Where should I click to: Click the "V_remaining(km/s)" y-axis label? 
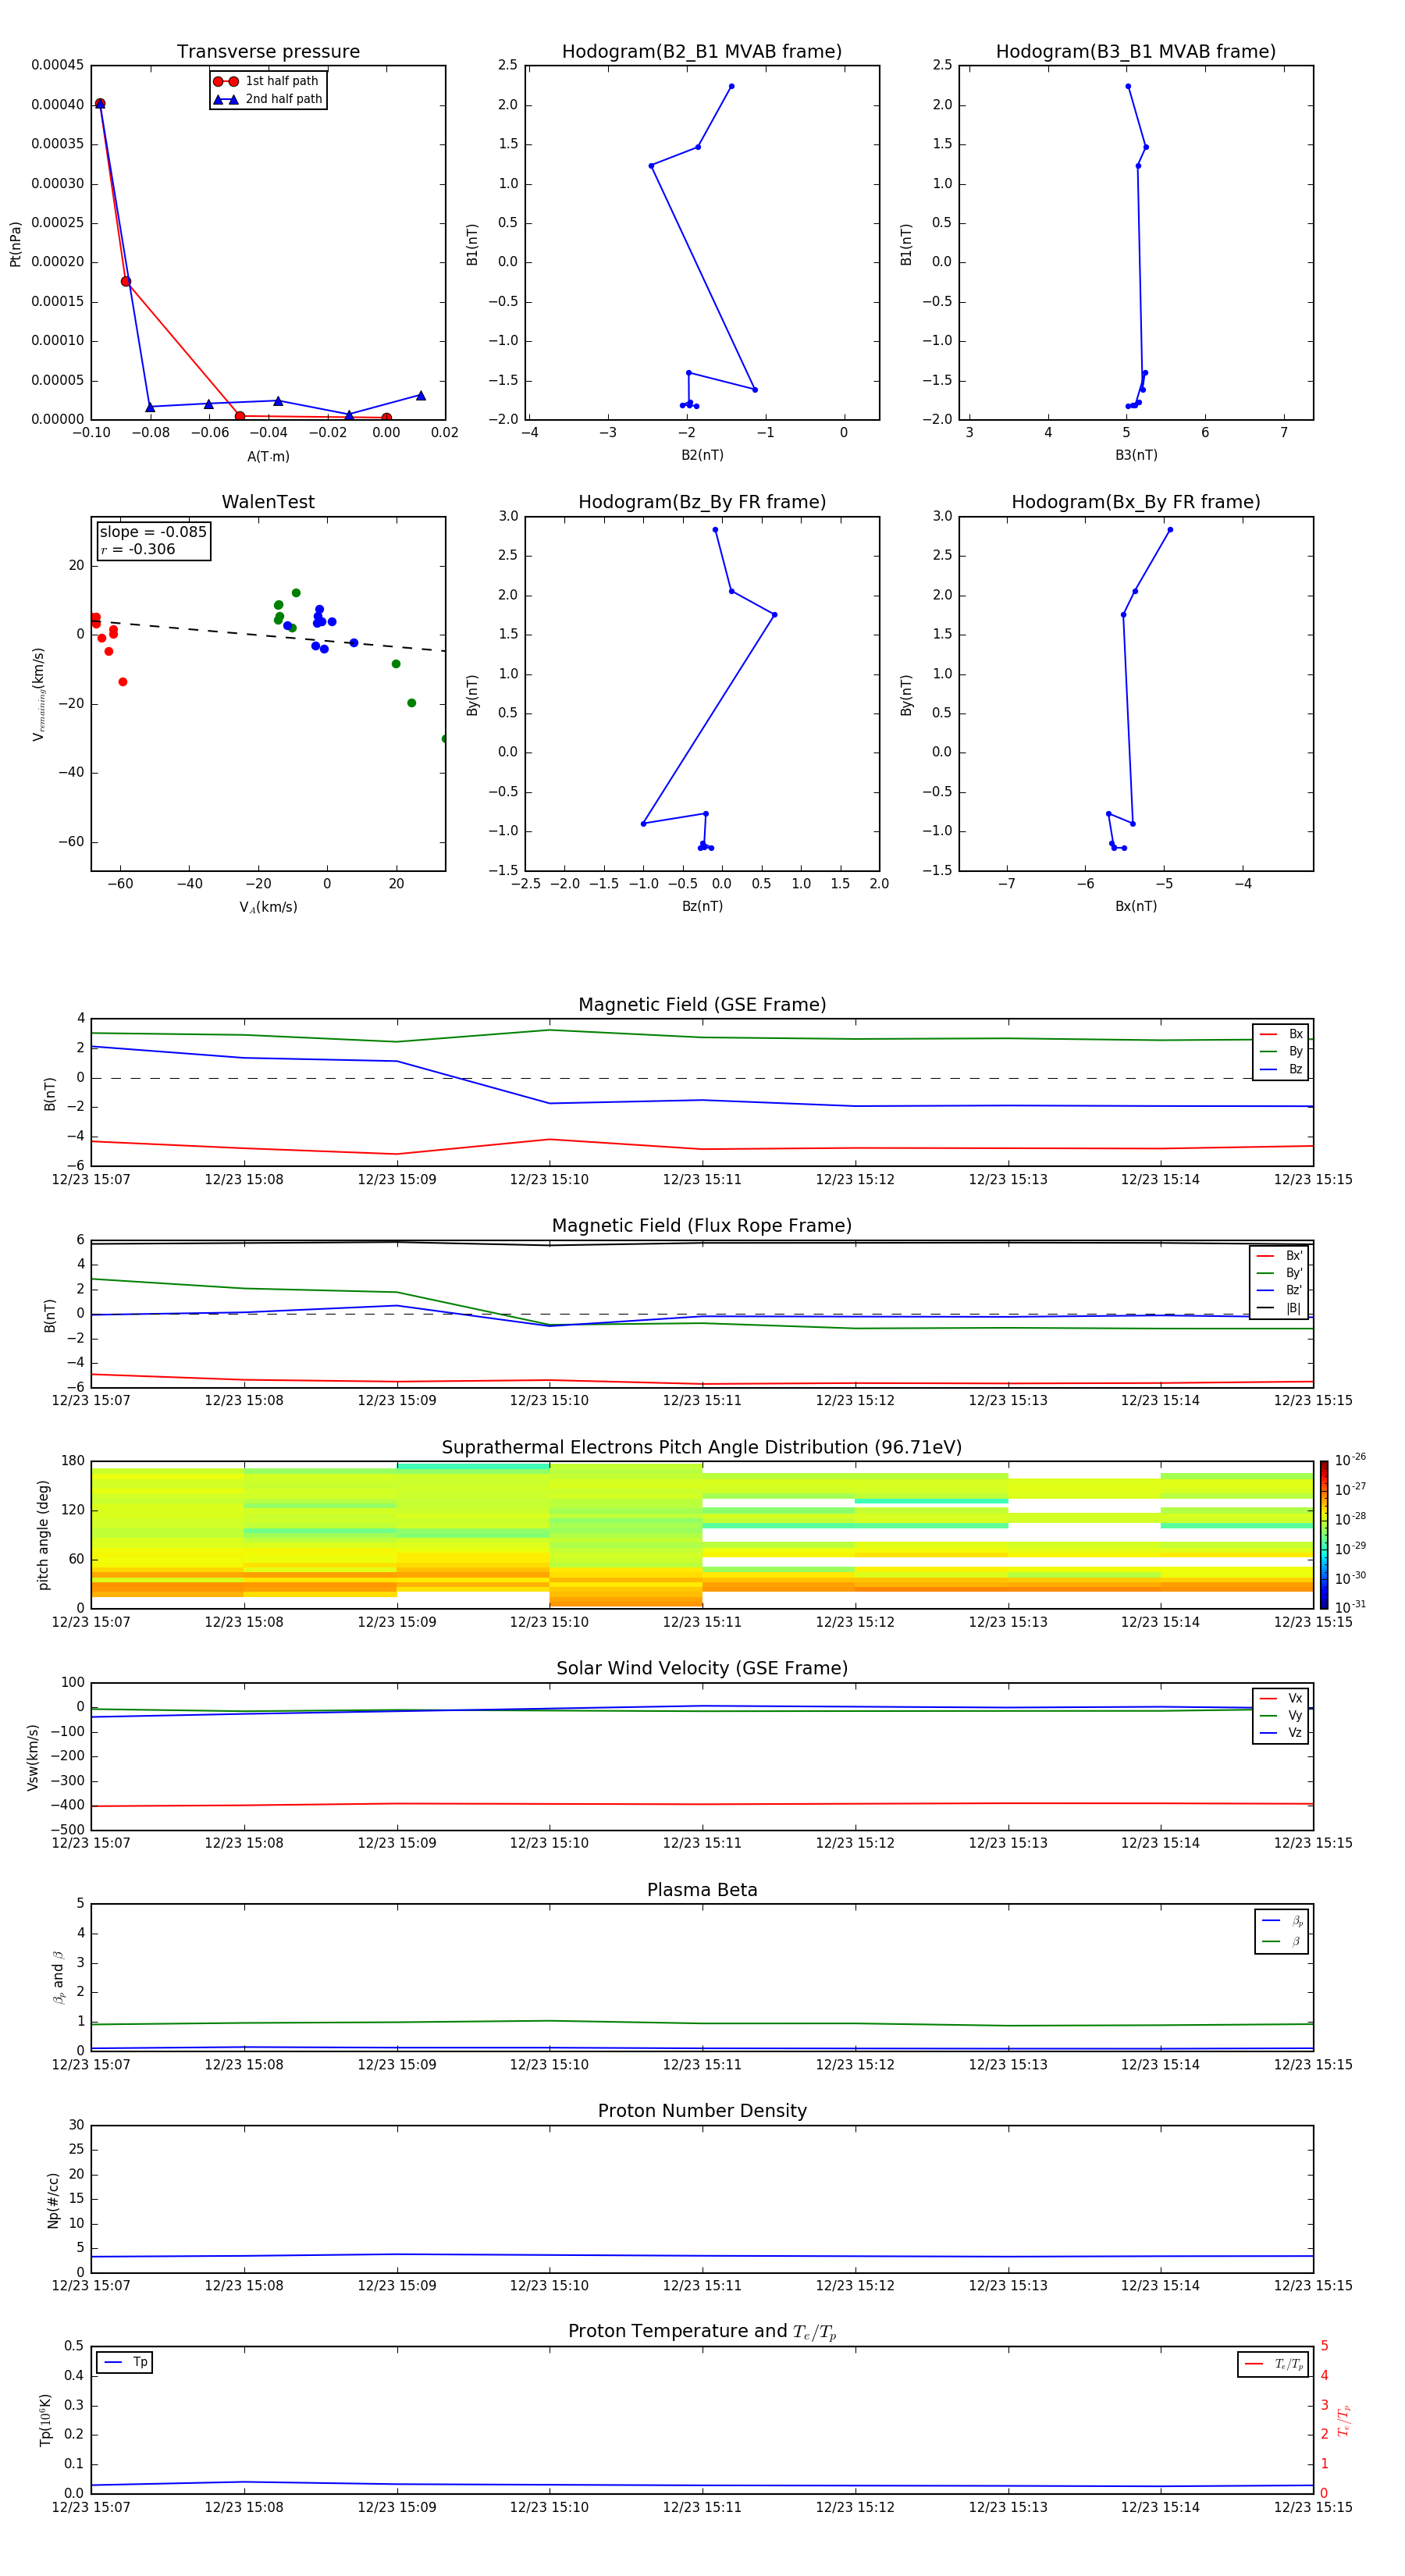click(39, 695)
